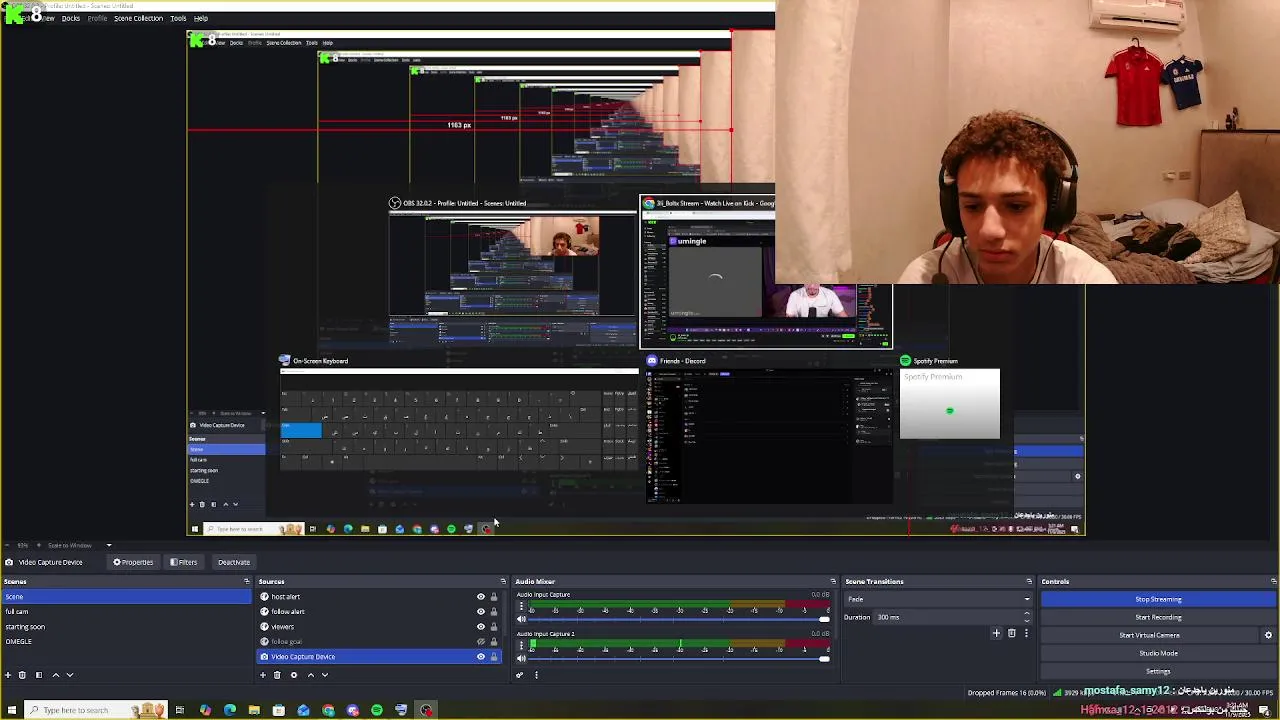
Task: Open Audio Input Capture 2 options dots
Action: tap(521, 646)
